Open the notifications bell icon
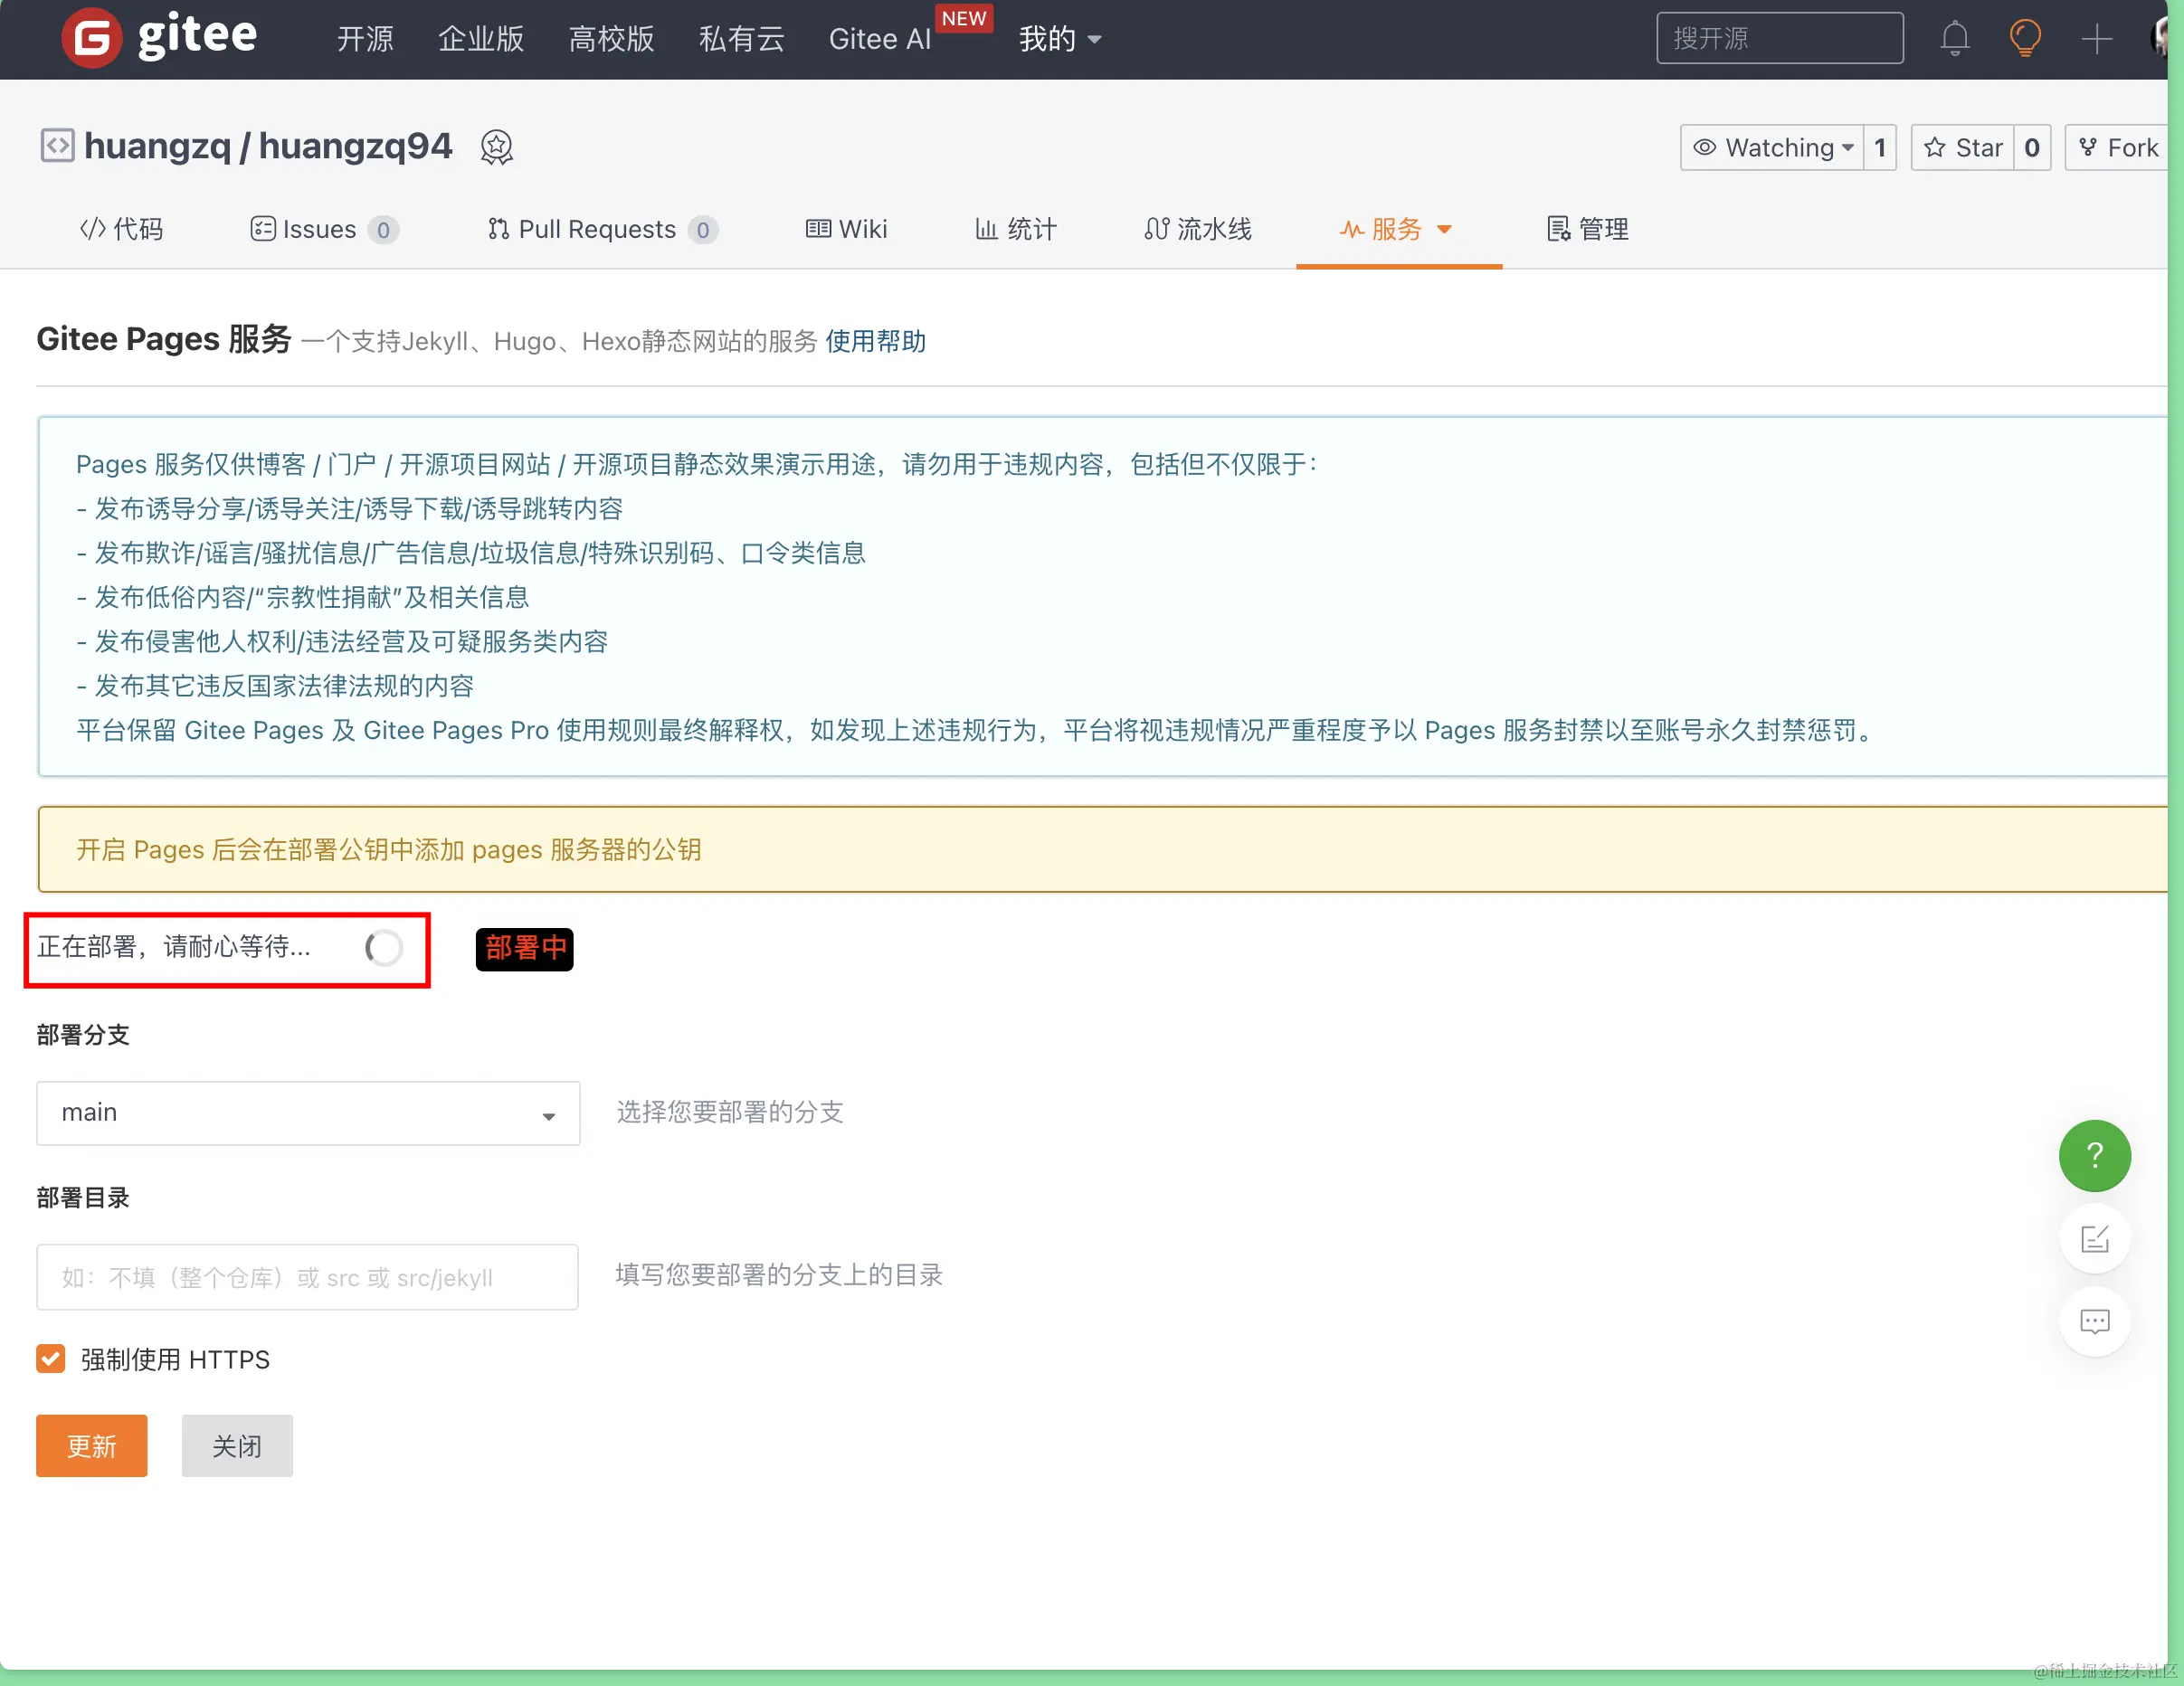Image resolution: width=2184 pixels, height=1686 pixels. 1954,39
